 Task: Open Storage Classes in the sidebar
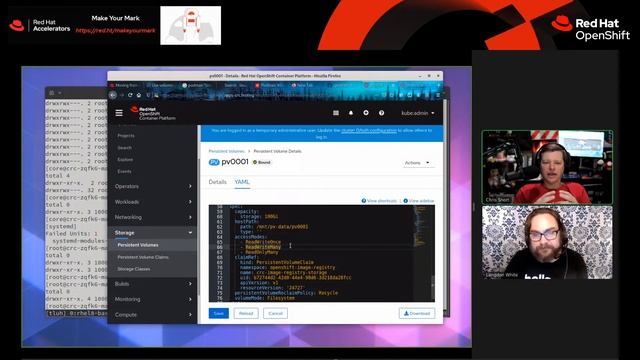134,269
